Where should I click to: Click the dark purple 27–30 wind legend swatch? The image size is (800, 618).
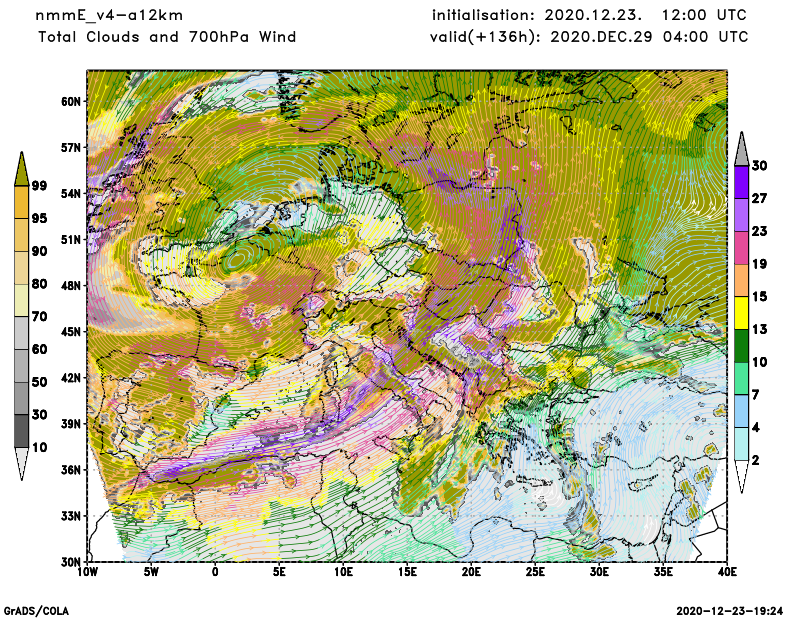coord(742,182)
